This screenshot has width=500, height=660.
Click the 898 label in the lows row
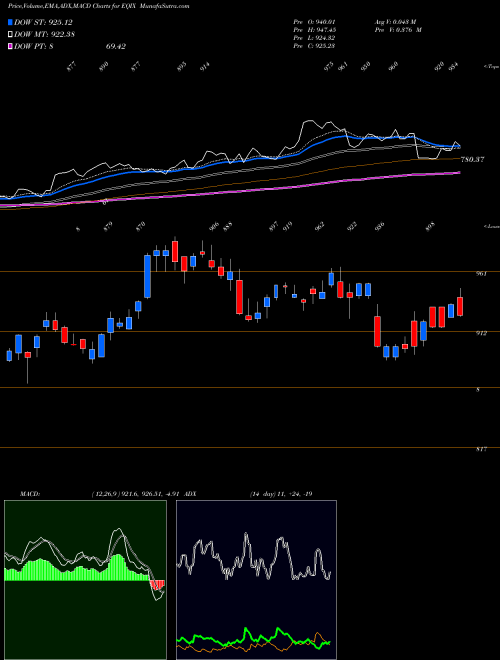431,226
